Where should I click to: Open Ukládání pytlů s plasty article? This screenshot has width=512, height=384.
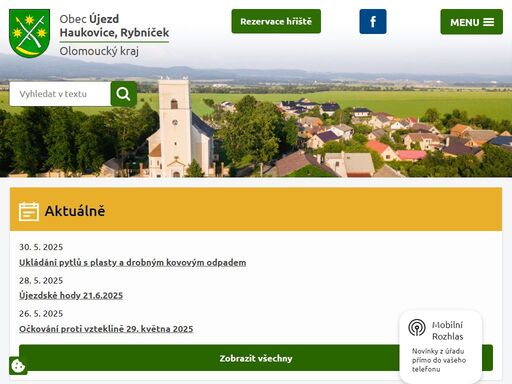point(133,263)
